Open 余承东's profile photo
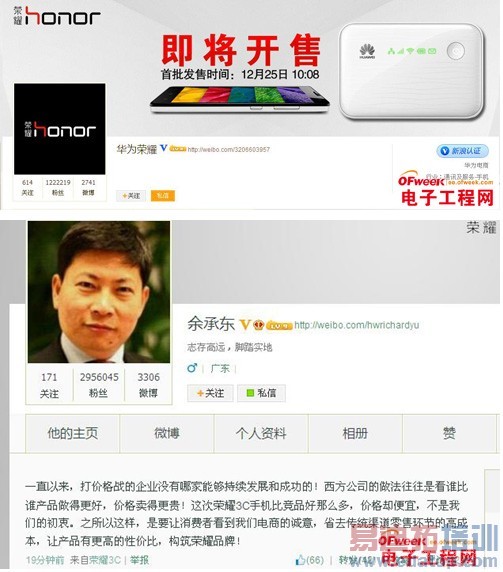Image resolution: width=503 pixels, height=572 pixels. pyautogui.click(x=99, y=292)
